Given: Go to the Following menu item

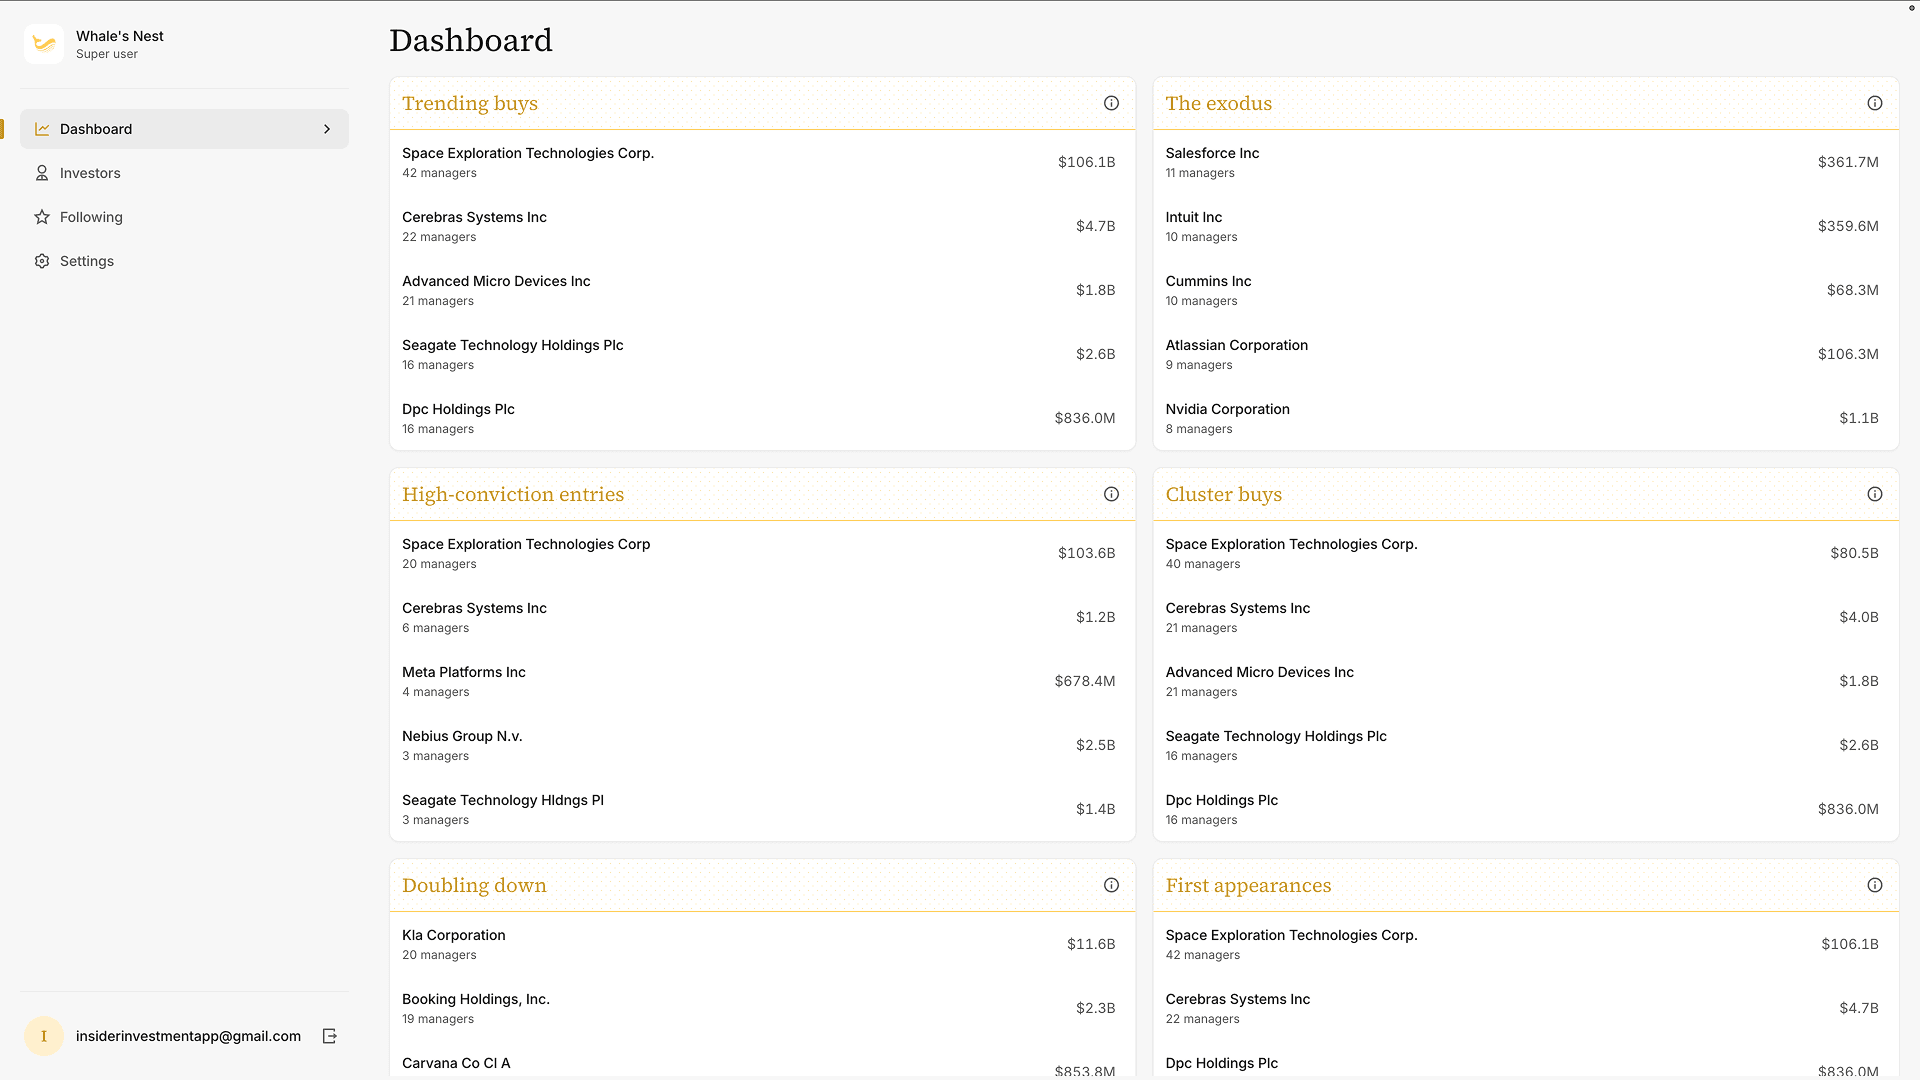Looking at the screenshot, I should [x=184, y=217].
